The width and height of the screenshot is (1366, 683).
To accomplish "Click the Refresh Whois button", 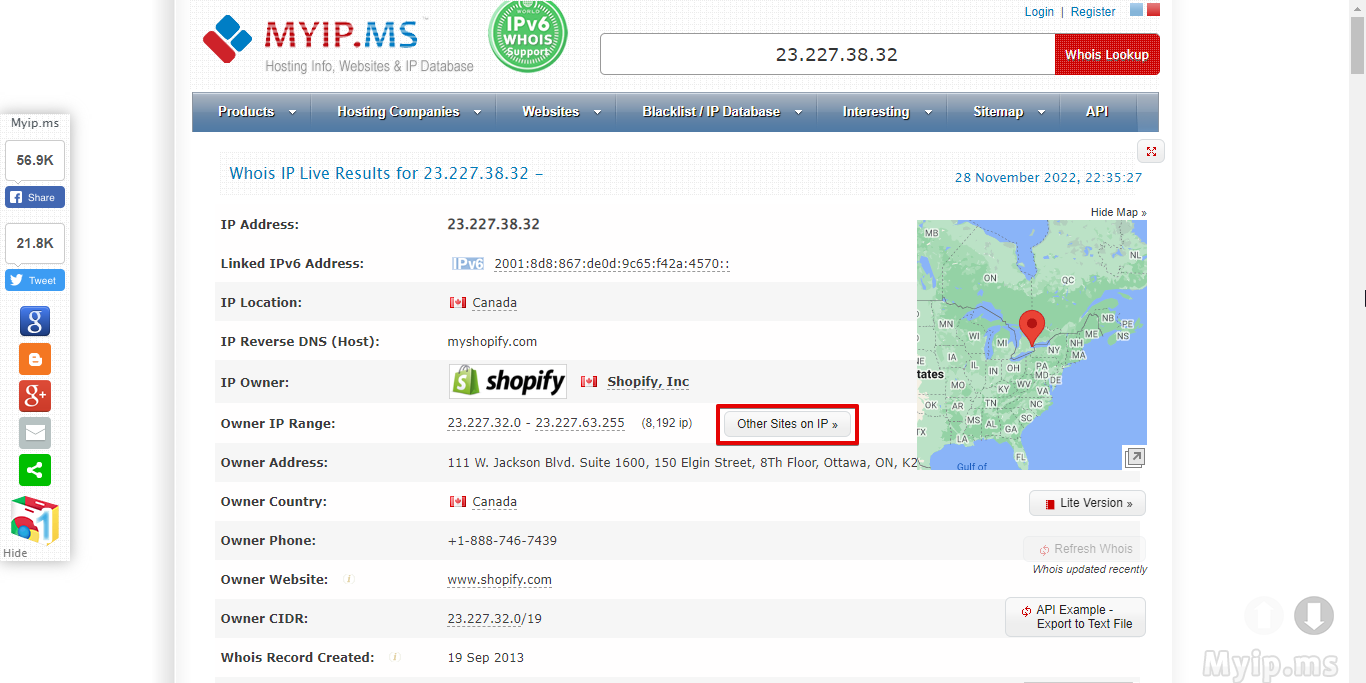I will 1084,549.
